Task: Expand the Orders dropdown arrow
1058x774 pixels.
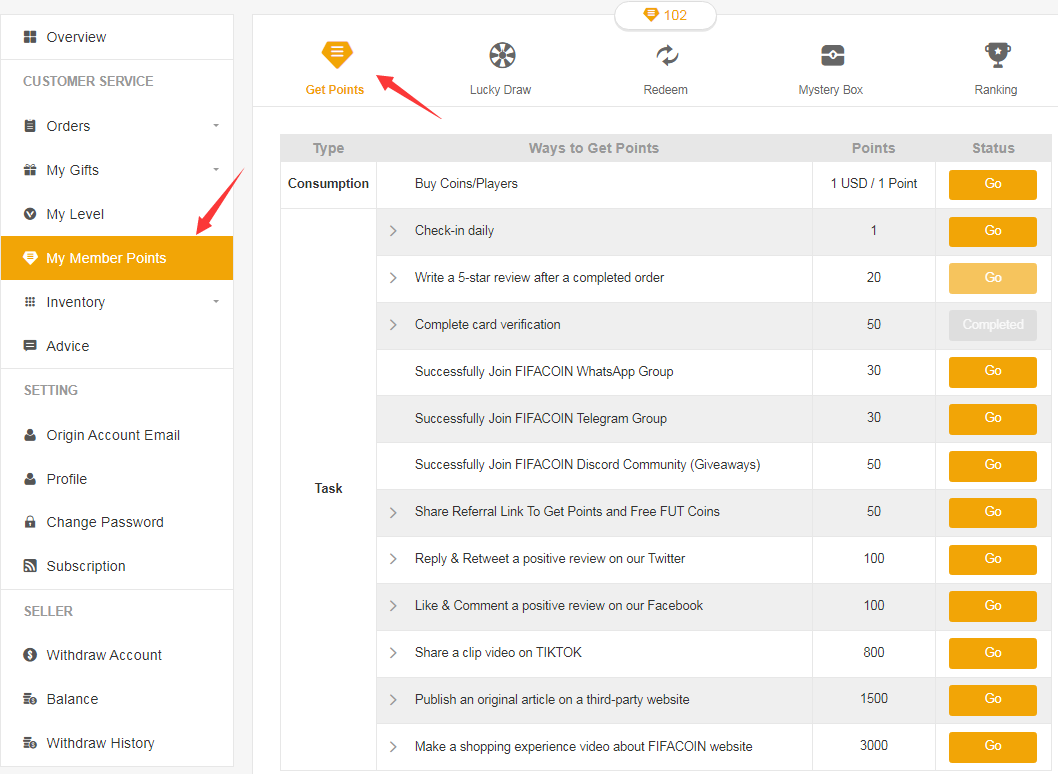Action: [x=216, y=126]
